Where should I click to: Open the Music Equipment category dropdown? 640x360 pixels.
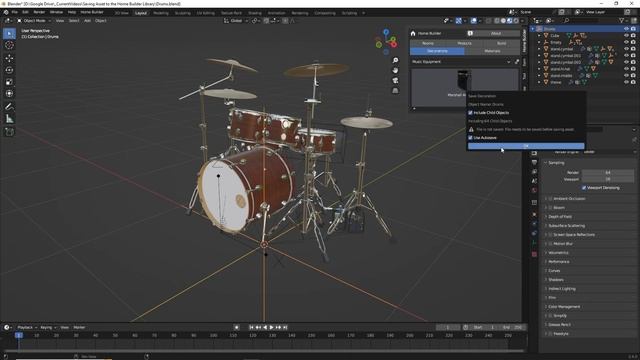[461, 62]
